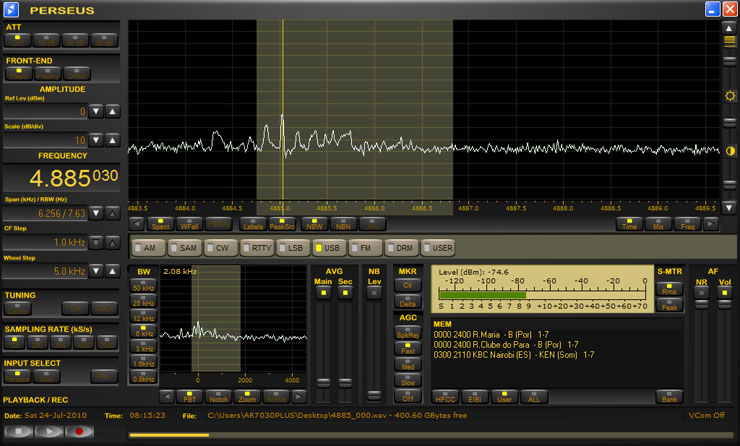Turn AGC Off

(x=408, y=396)
